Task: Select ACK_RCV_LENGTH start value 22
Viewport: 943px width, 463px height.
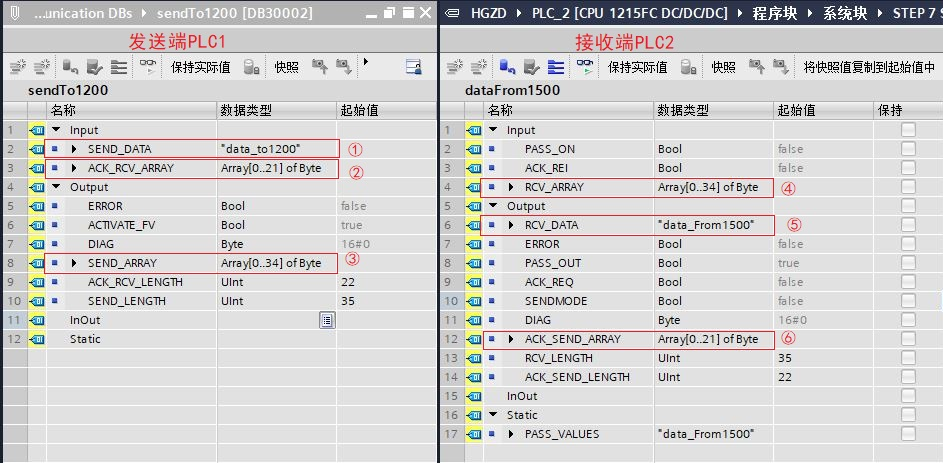Action: pos(348,282)
